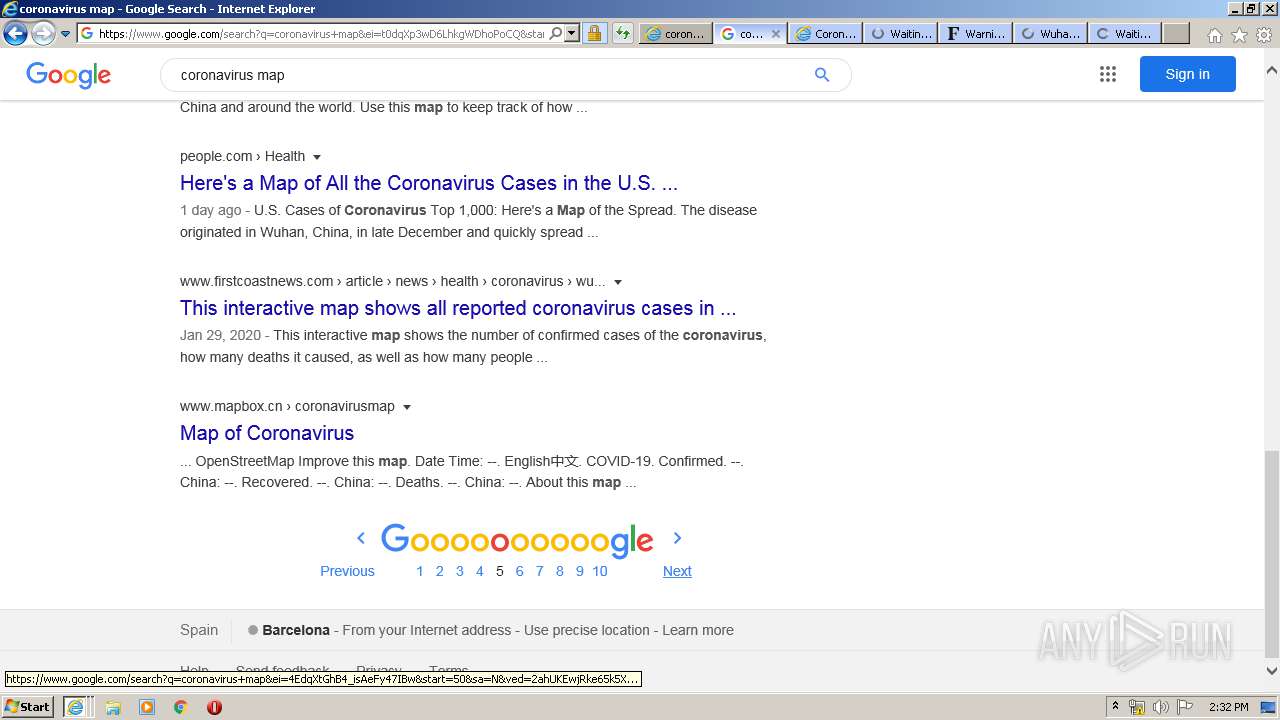The width and height of the screenshot is (1280, 720).
Task: Click the Google logo
Action: [68, 75]
